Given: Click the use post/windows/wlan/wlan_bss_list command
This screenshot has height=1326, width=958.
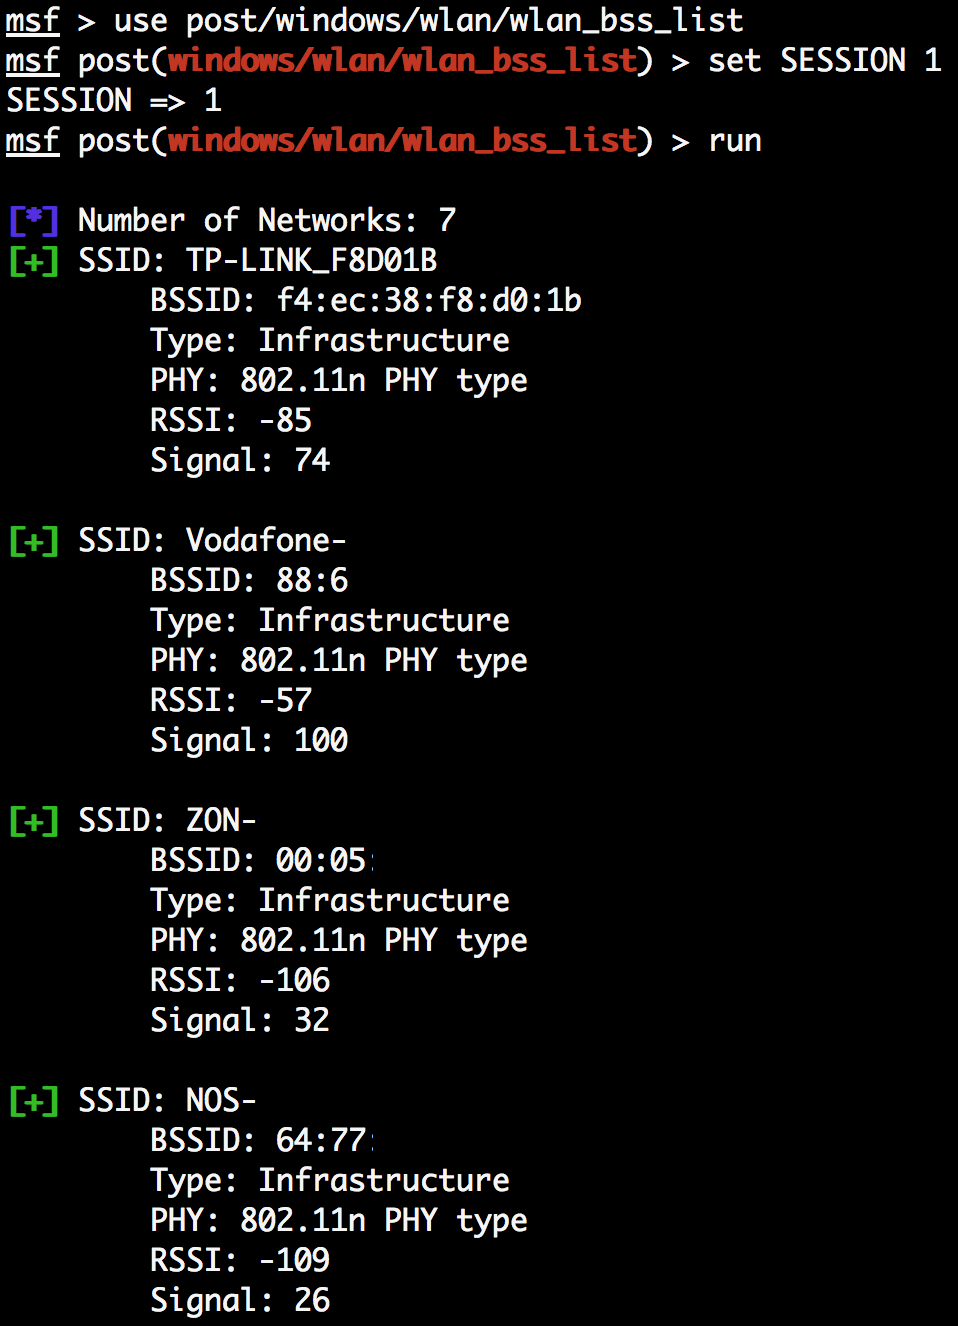Looking at the screenshot, I should point(429,21).
